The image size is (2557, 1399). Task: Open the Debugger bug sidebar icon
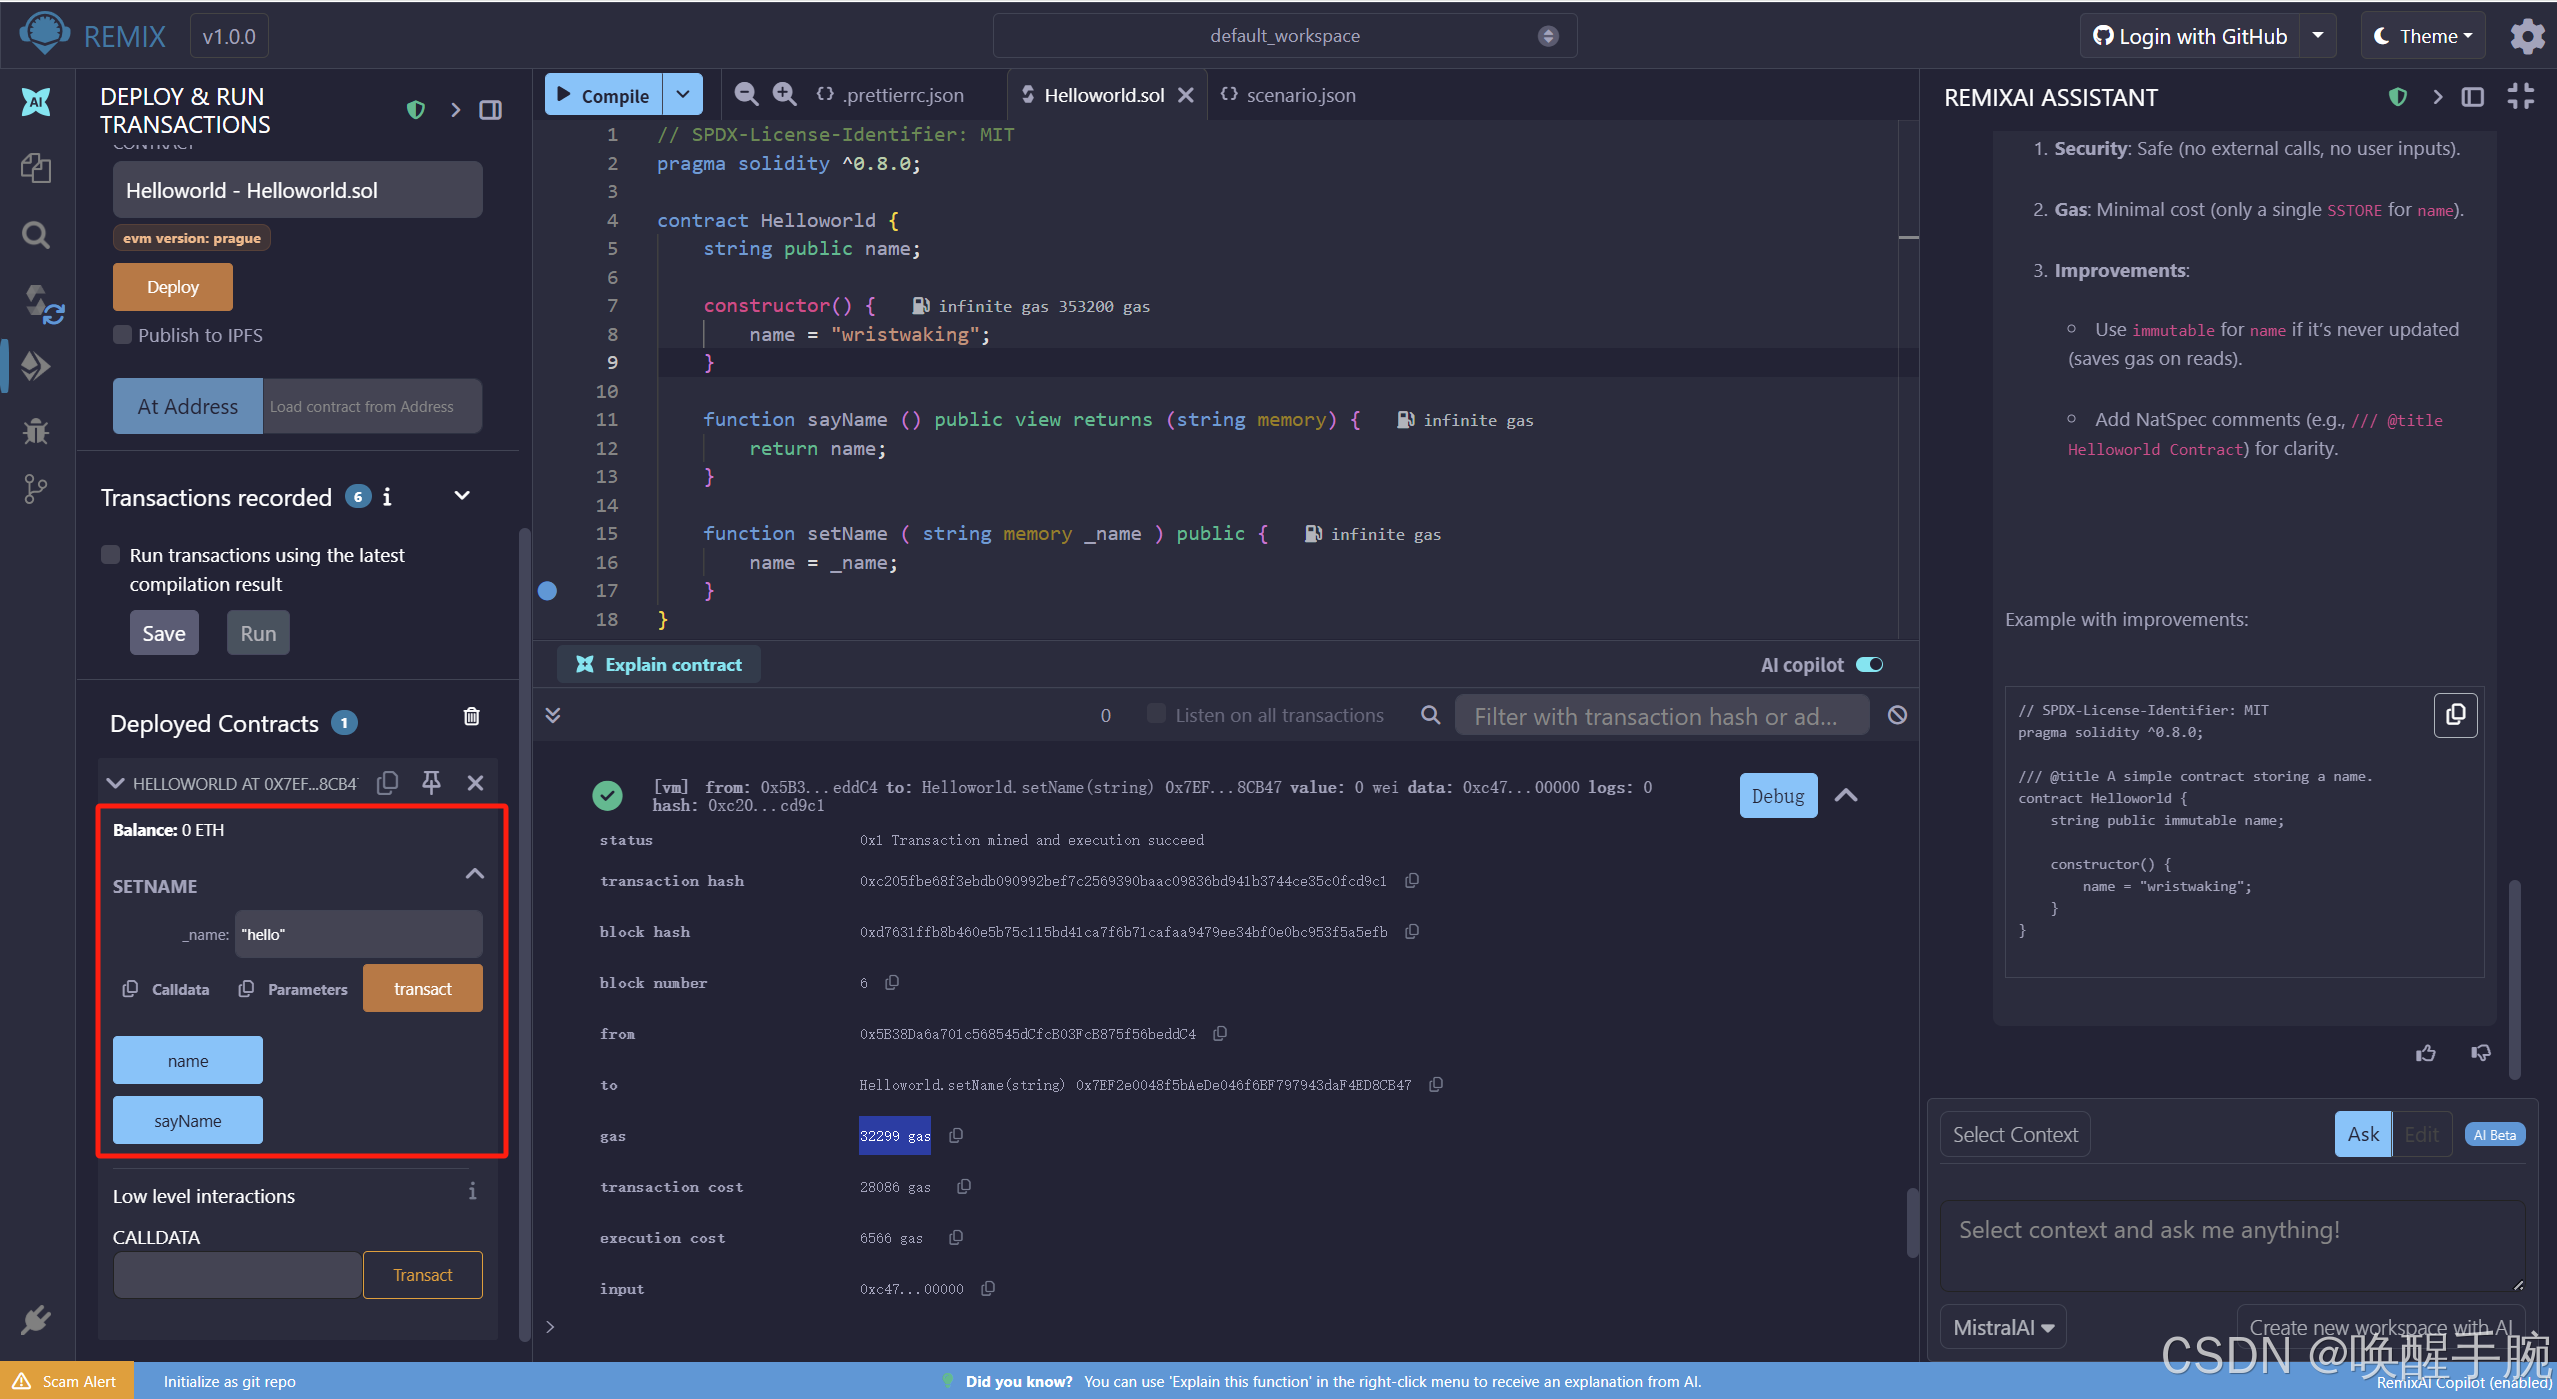[x=36, y=431]
